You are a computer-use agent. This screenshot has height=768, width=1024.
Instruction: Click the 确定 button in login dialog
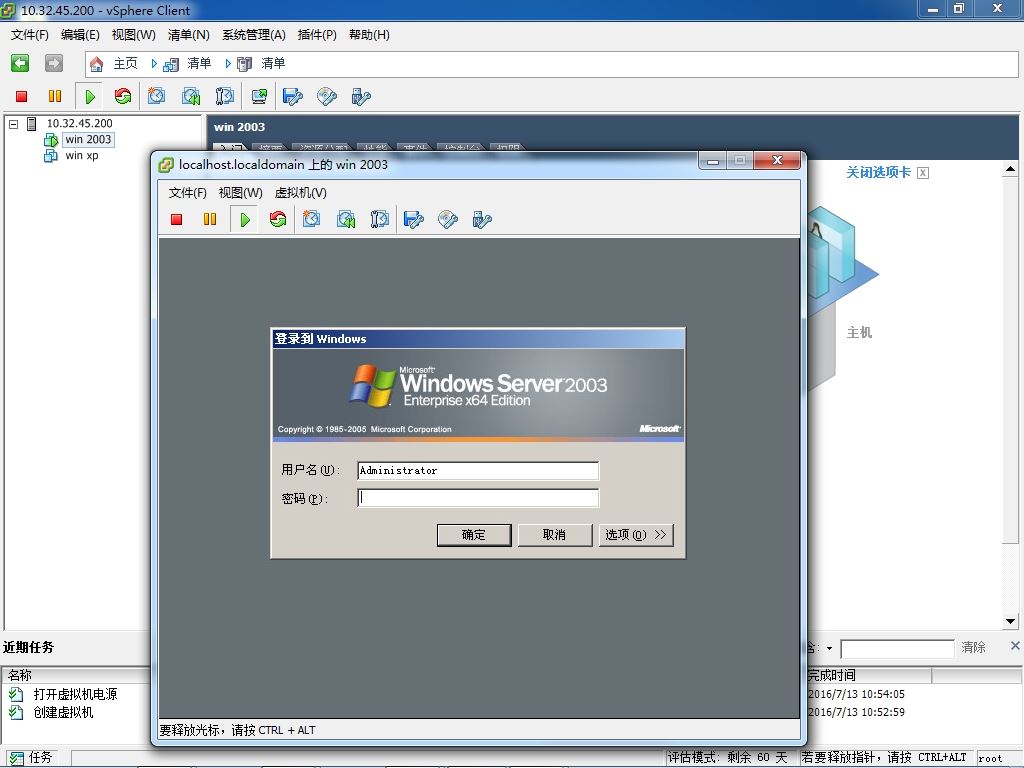(473, 535)
